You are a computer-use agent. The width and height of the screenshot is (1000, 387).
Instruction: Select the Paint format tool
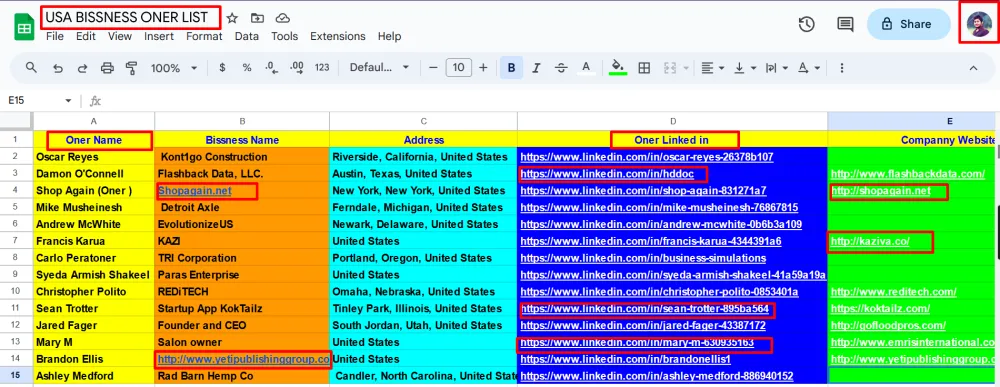pyautogui.click(x=132, y=68)
